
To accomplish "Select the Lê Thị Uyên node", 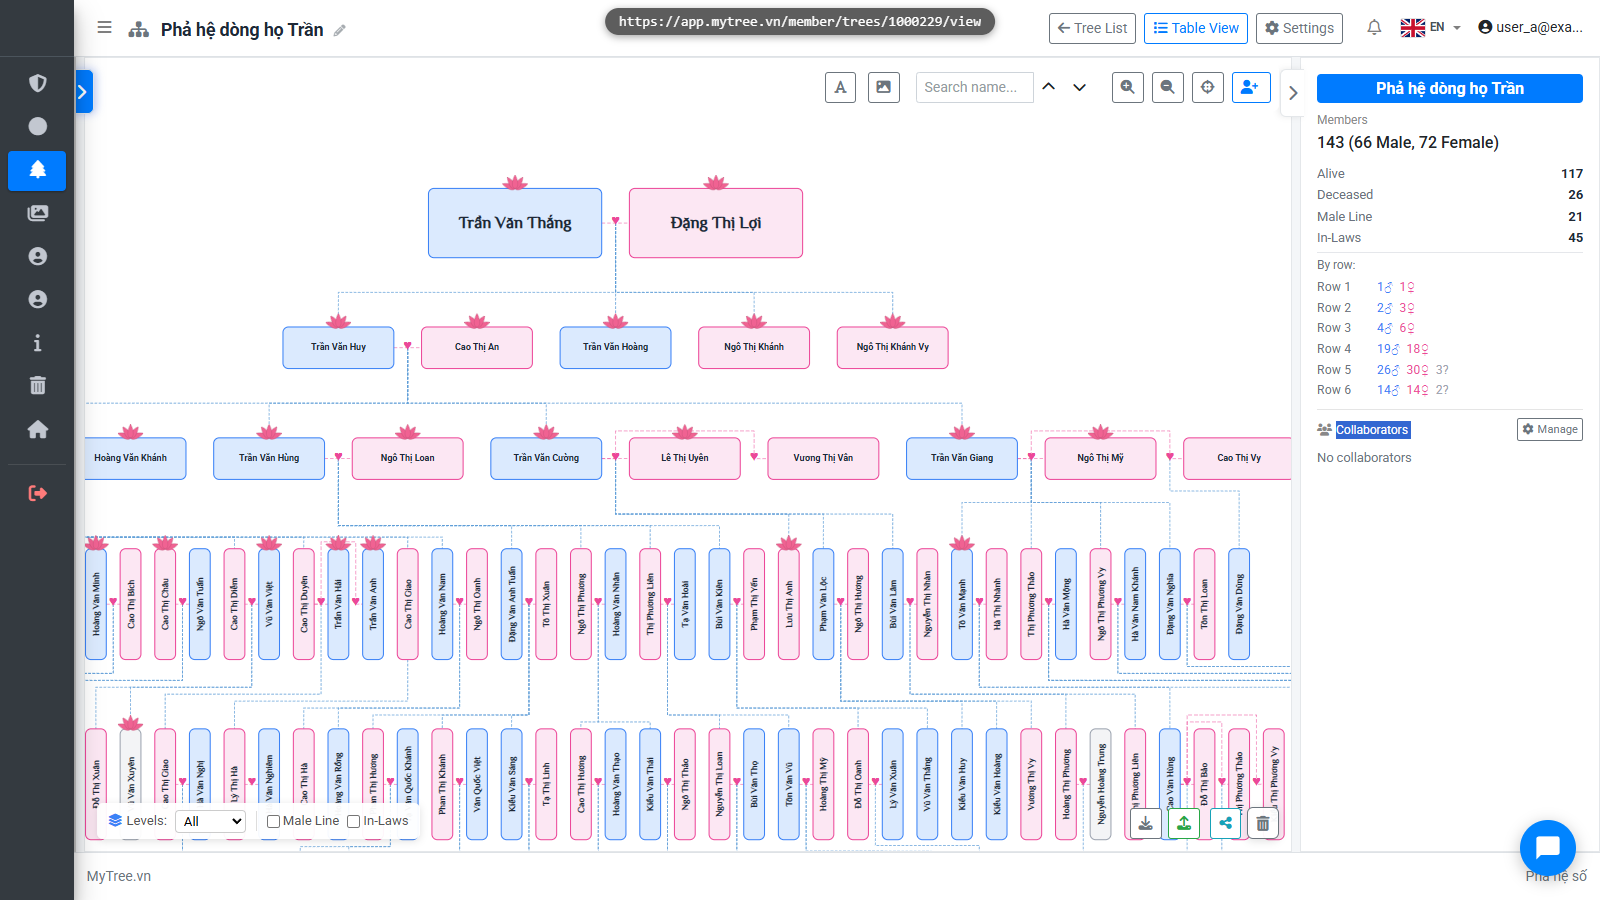I will tap(685, 458).
